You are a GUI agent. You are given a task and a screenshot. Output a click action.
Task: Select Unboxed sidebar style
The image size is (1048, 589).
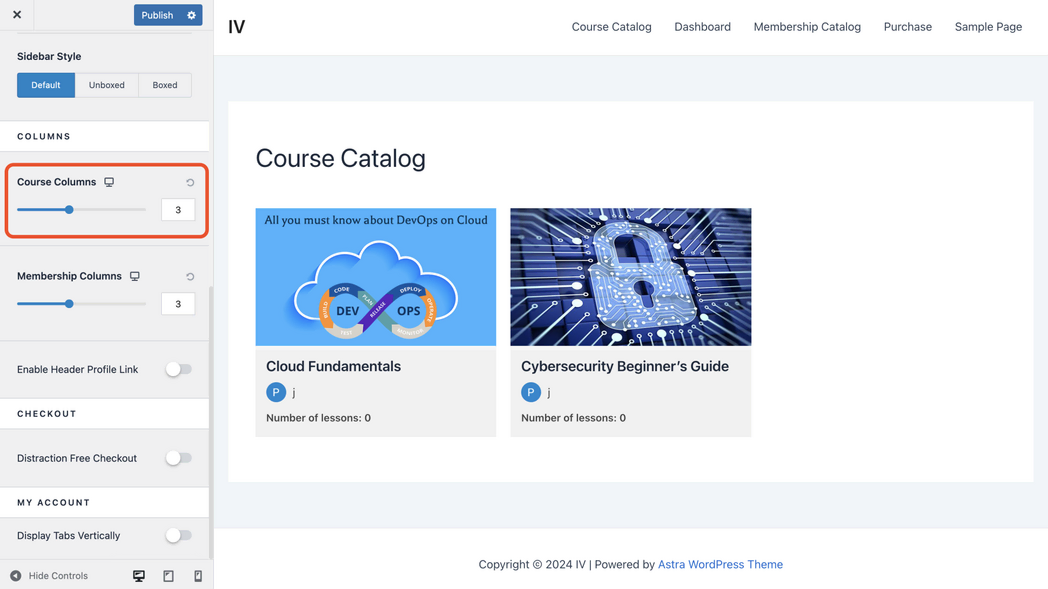[107, 85]
